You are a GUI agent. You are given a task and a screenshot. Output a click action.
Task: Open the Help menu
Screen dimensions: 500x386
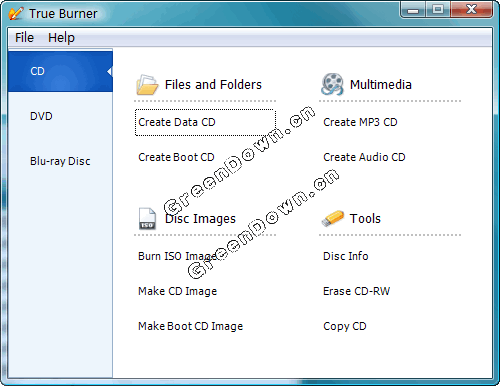[x=61, y=37]
